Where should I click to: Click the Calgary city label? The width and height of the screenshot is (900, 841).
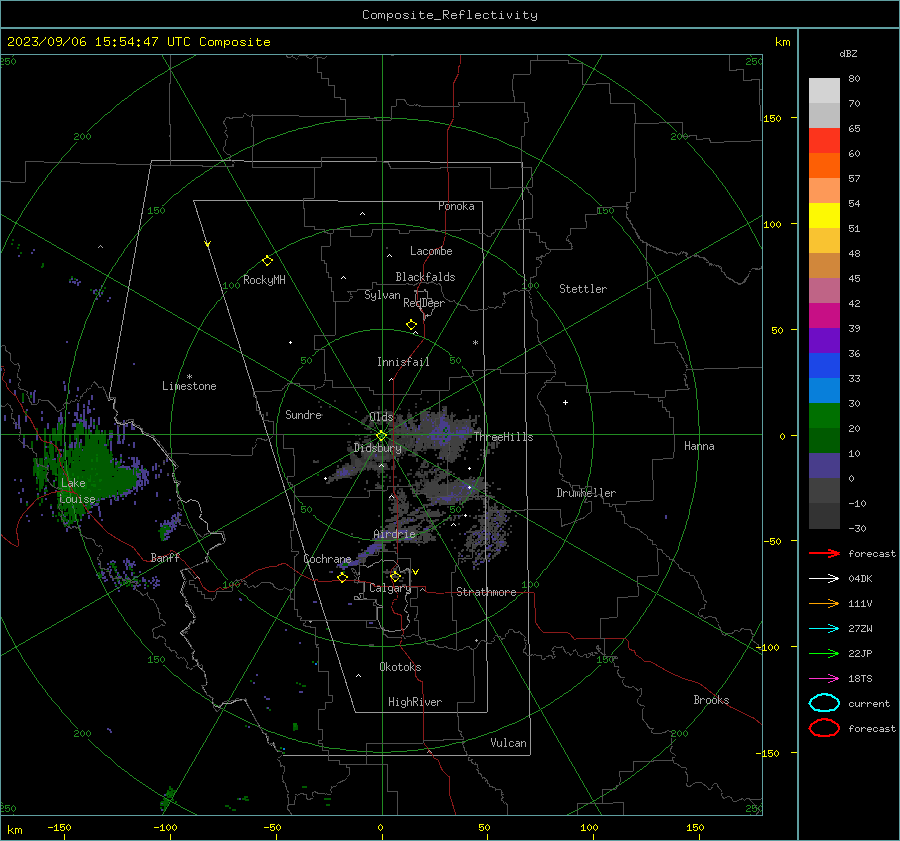click(x=390, y=588)
